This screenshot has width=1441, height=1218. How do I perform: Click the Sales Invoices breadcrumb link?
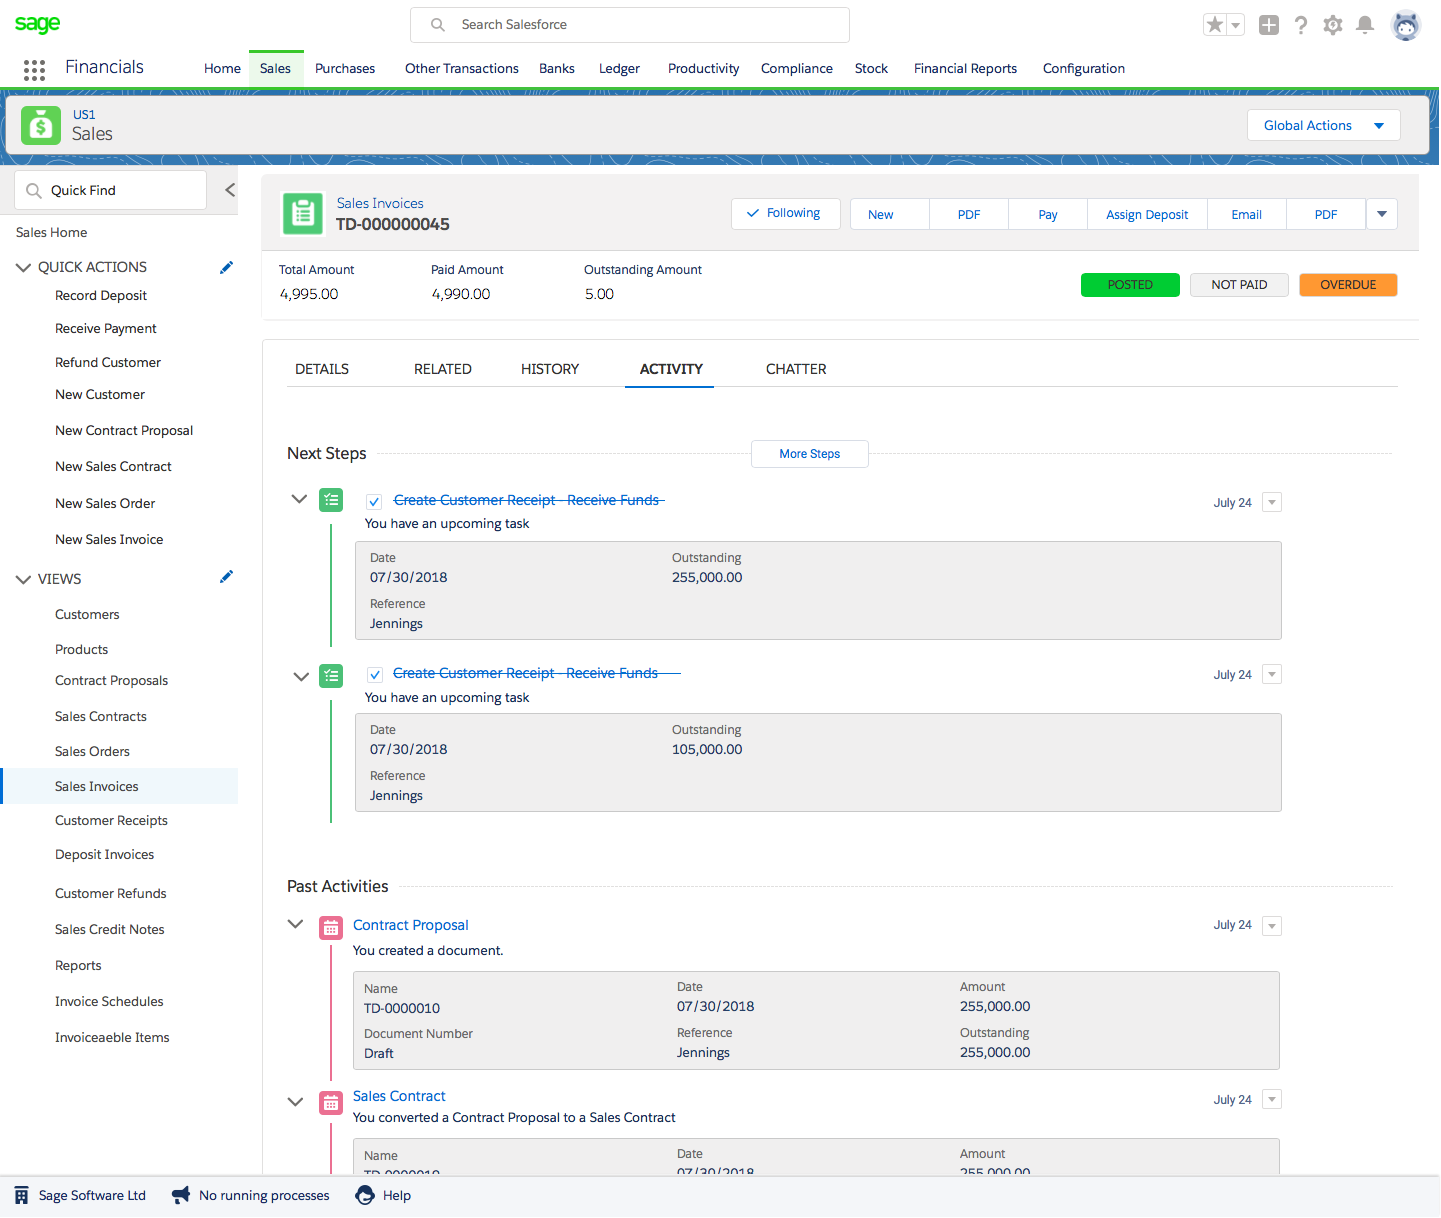point(380,203)
